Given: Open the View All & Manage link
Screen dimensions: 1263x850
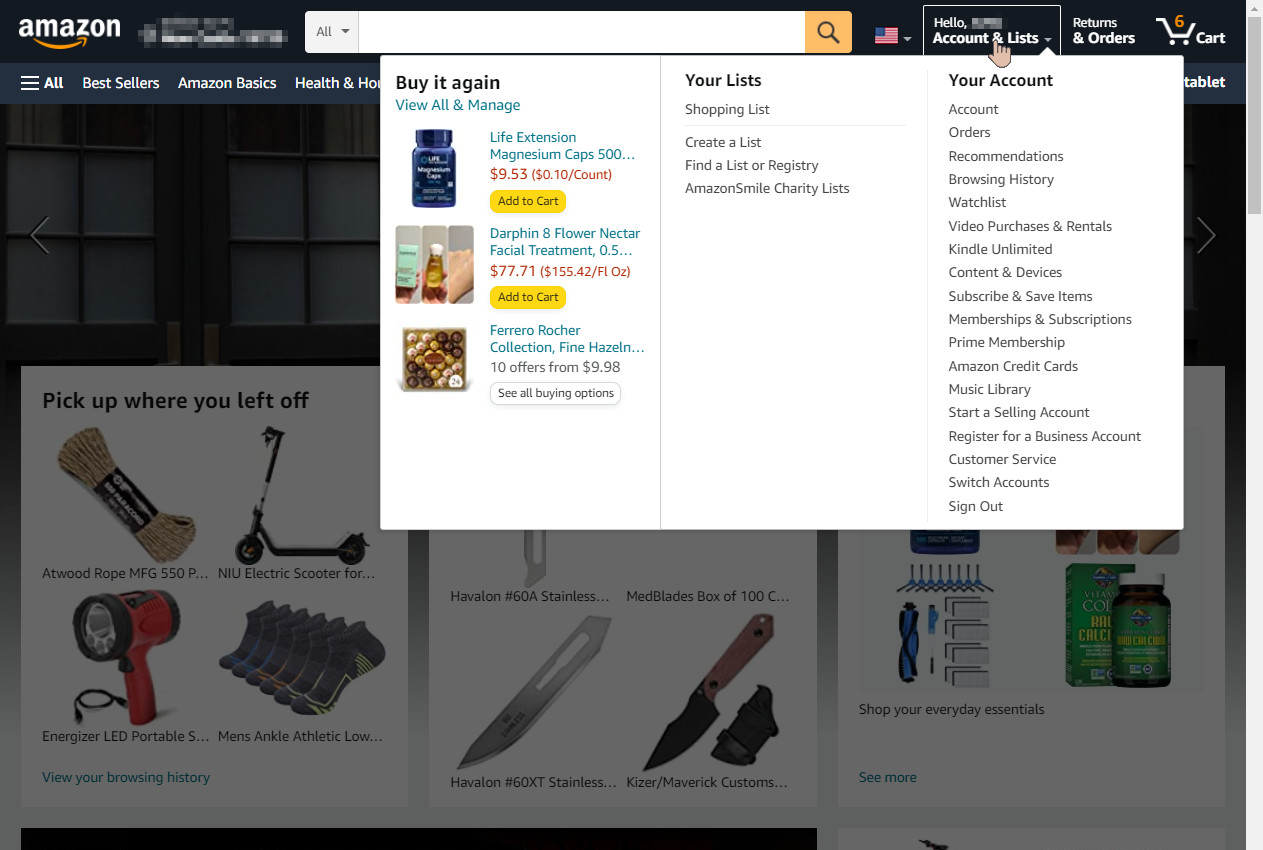Looking at the screenshot, I should [x=458, y=105].
